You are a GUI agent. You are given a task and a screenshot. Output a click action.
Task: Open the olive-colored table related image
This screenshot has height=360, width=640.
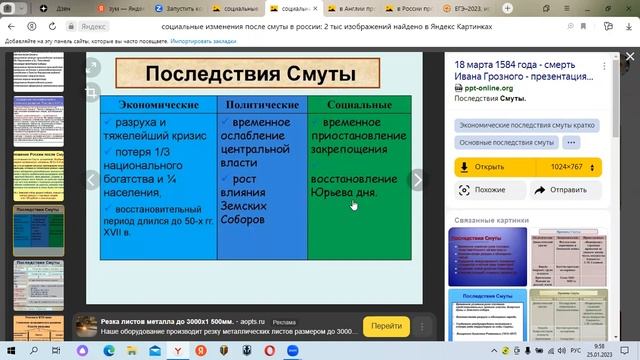point(568,315)
